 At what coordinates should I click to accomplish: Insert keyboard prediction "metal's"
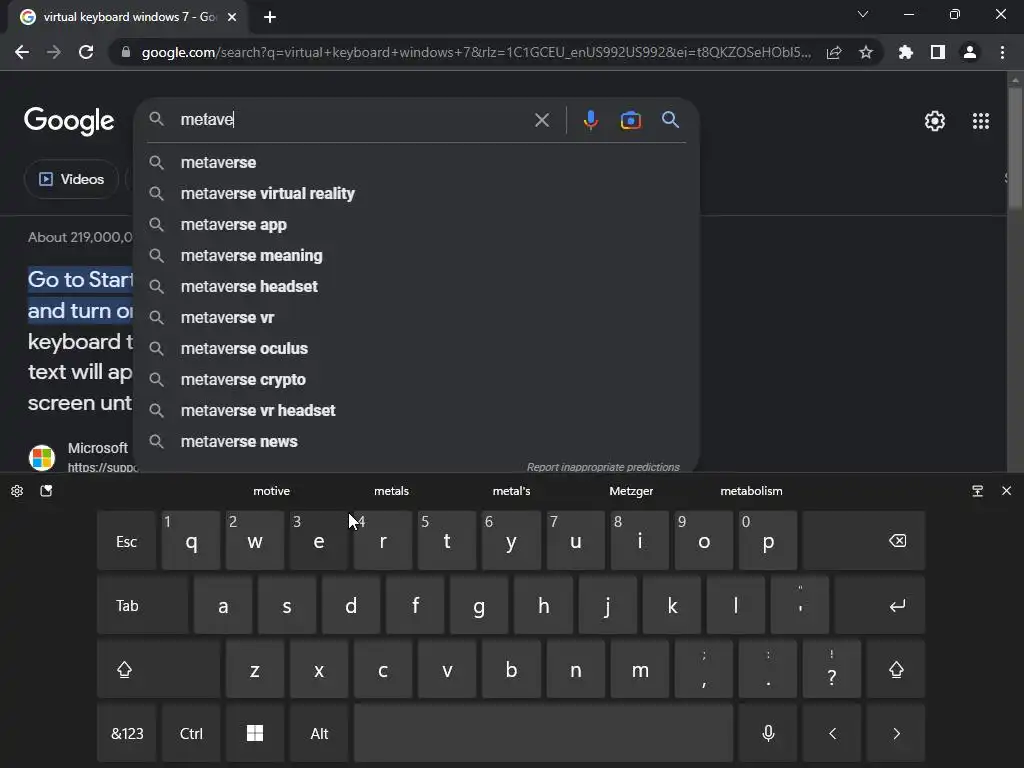point(511,491)
